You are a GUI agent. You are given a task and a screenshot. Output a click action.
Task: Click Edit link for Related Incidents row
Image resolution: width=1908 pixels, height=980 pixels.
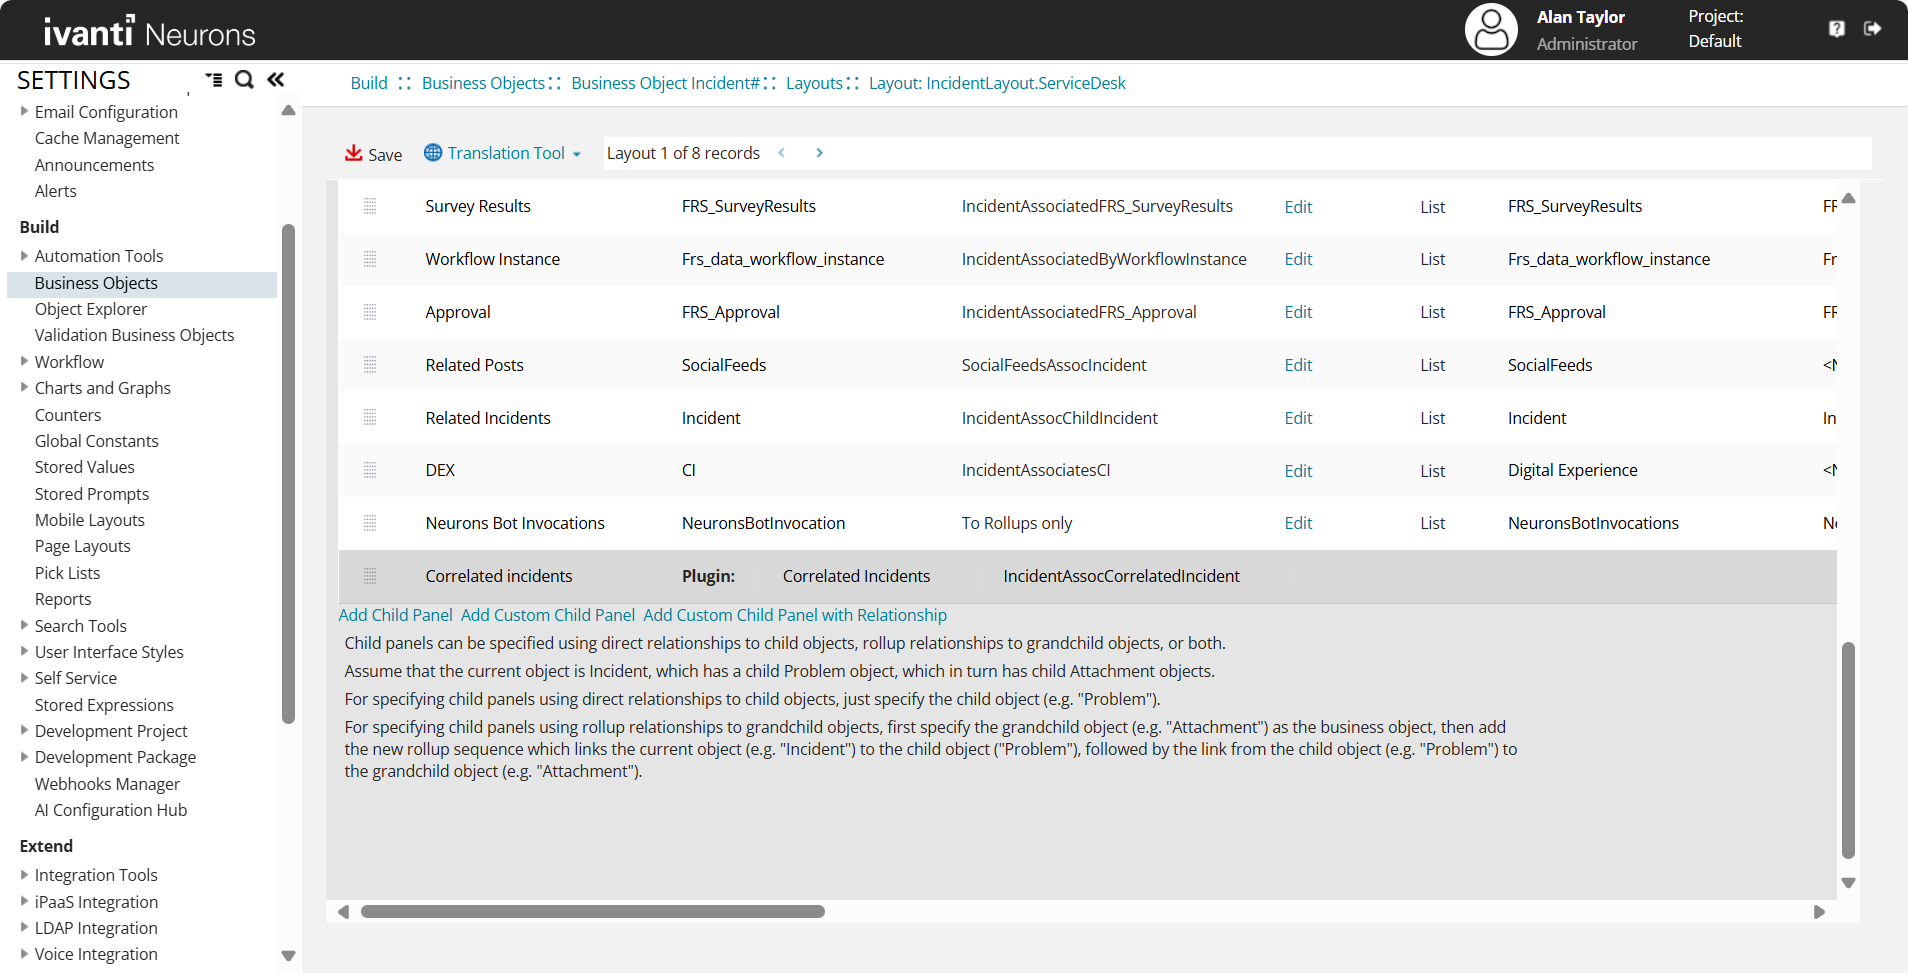point(1298,418)
